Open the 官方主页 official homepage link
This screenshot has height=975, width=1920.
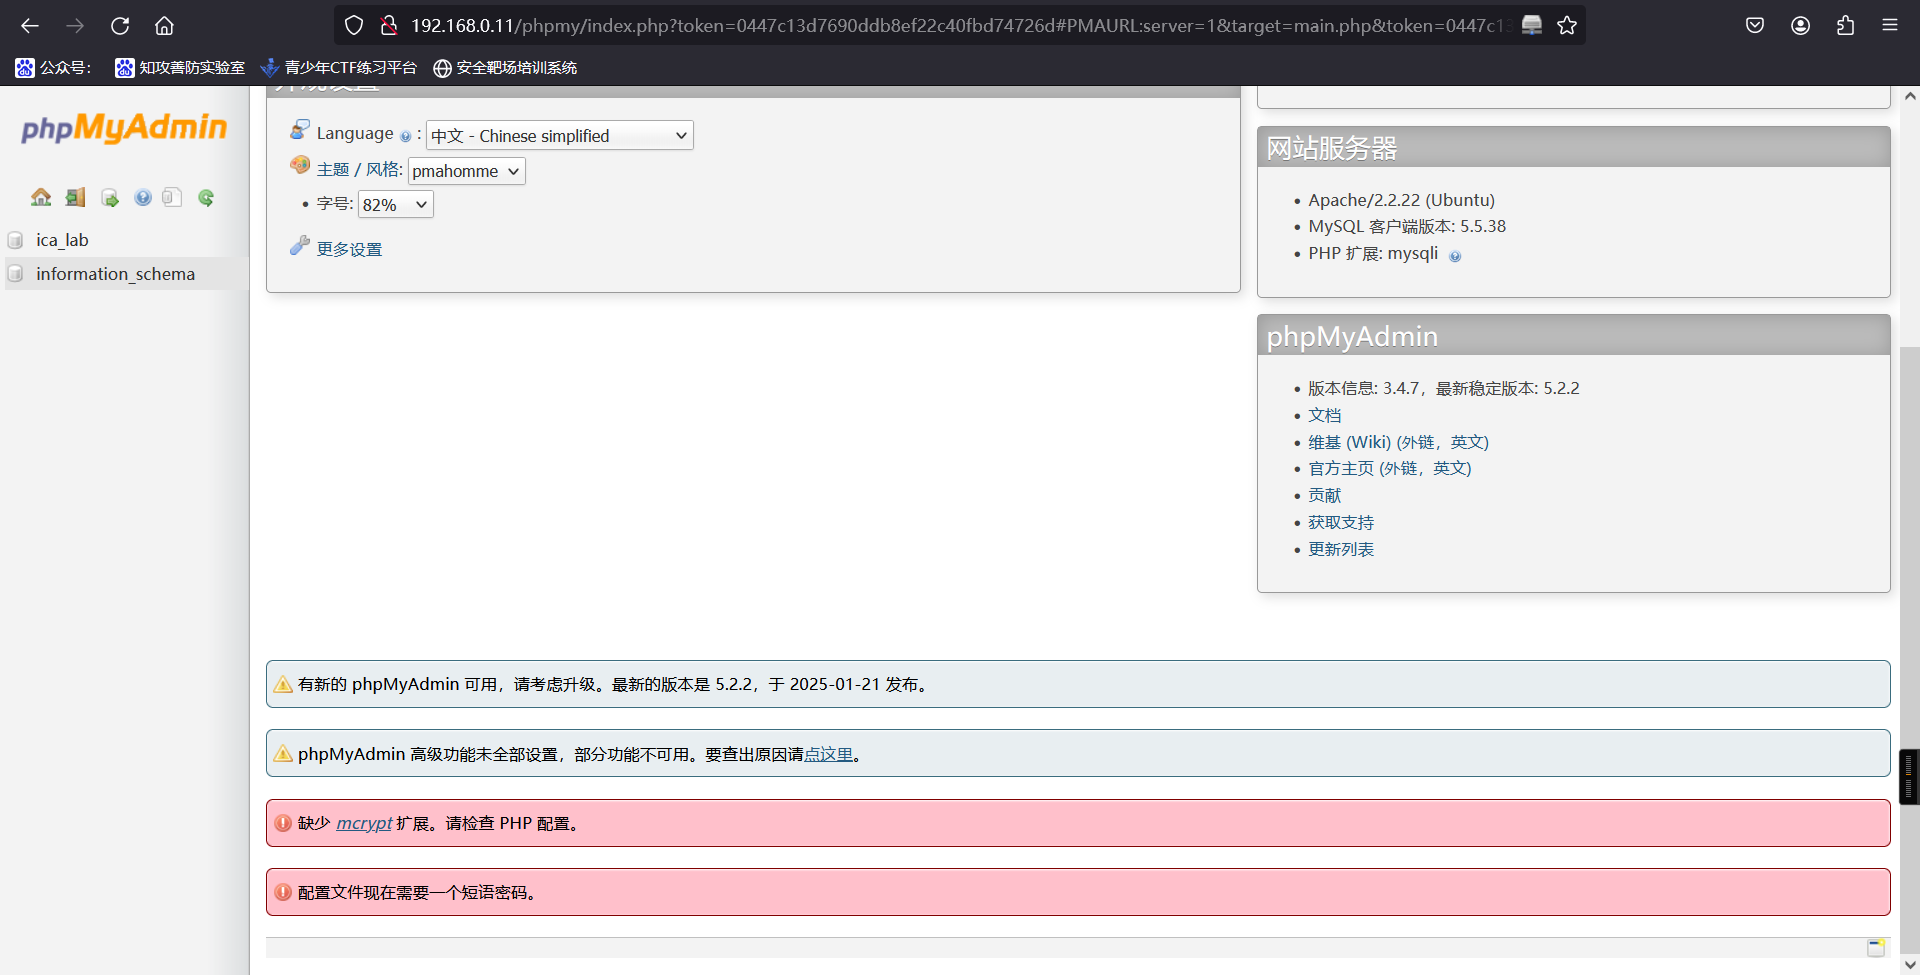click(x=1389, y=468)
